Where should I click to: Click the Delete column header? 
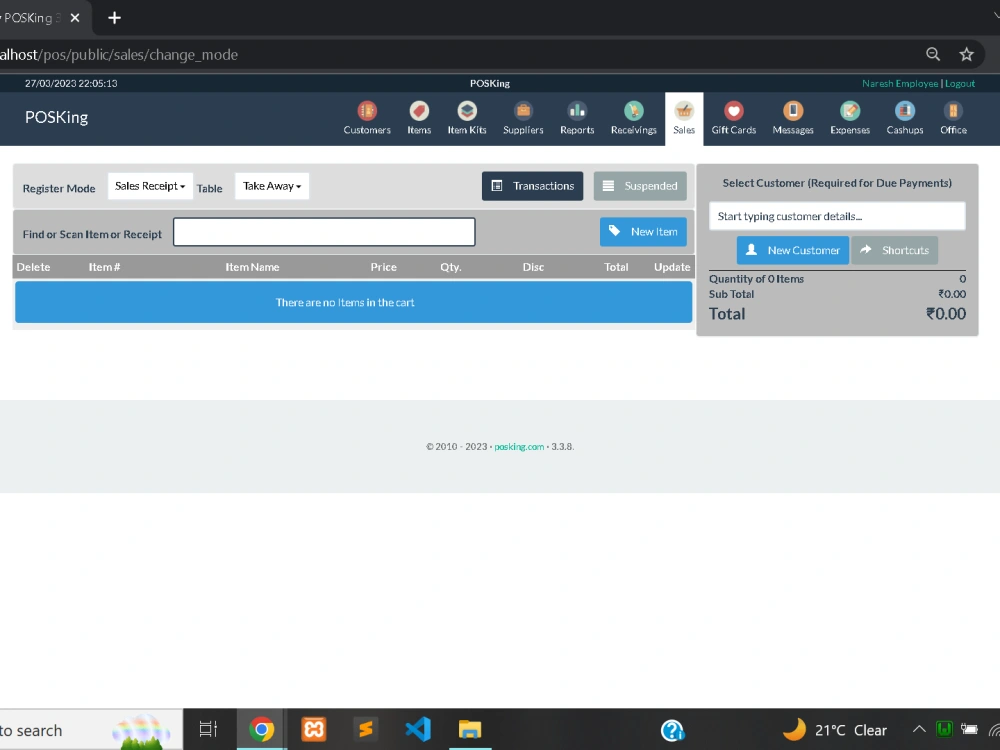point(33,267)
